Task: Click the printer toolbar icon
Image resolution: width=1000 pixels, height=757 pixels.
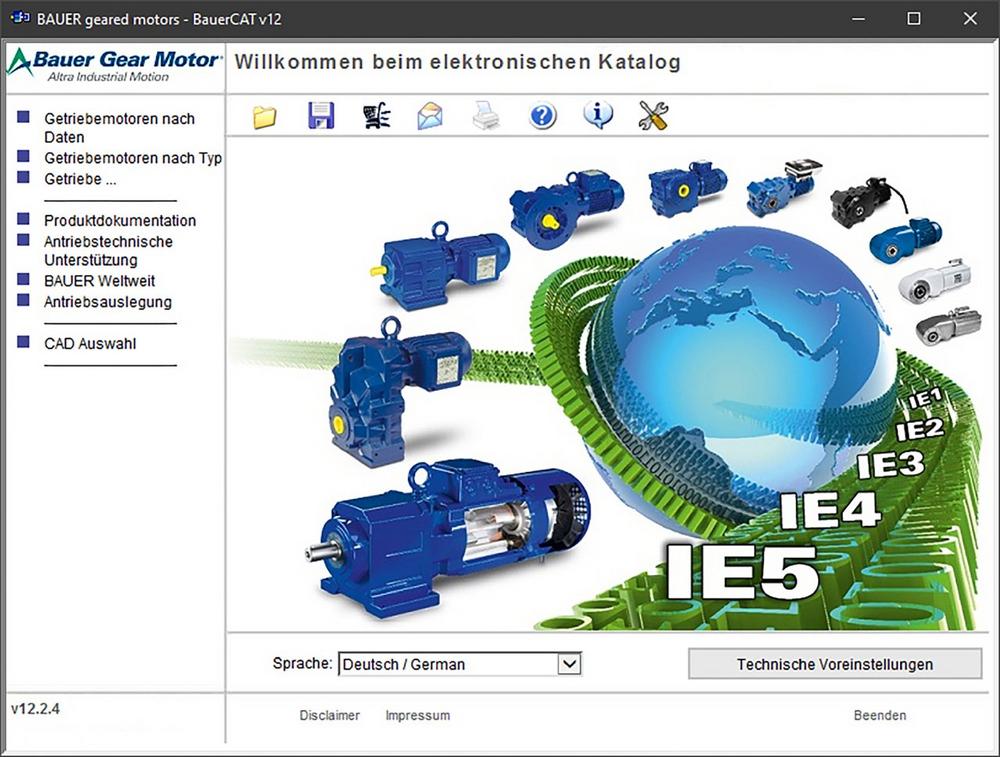Action: click(486, 117)
